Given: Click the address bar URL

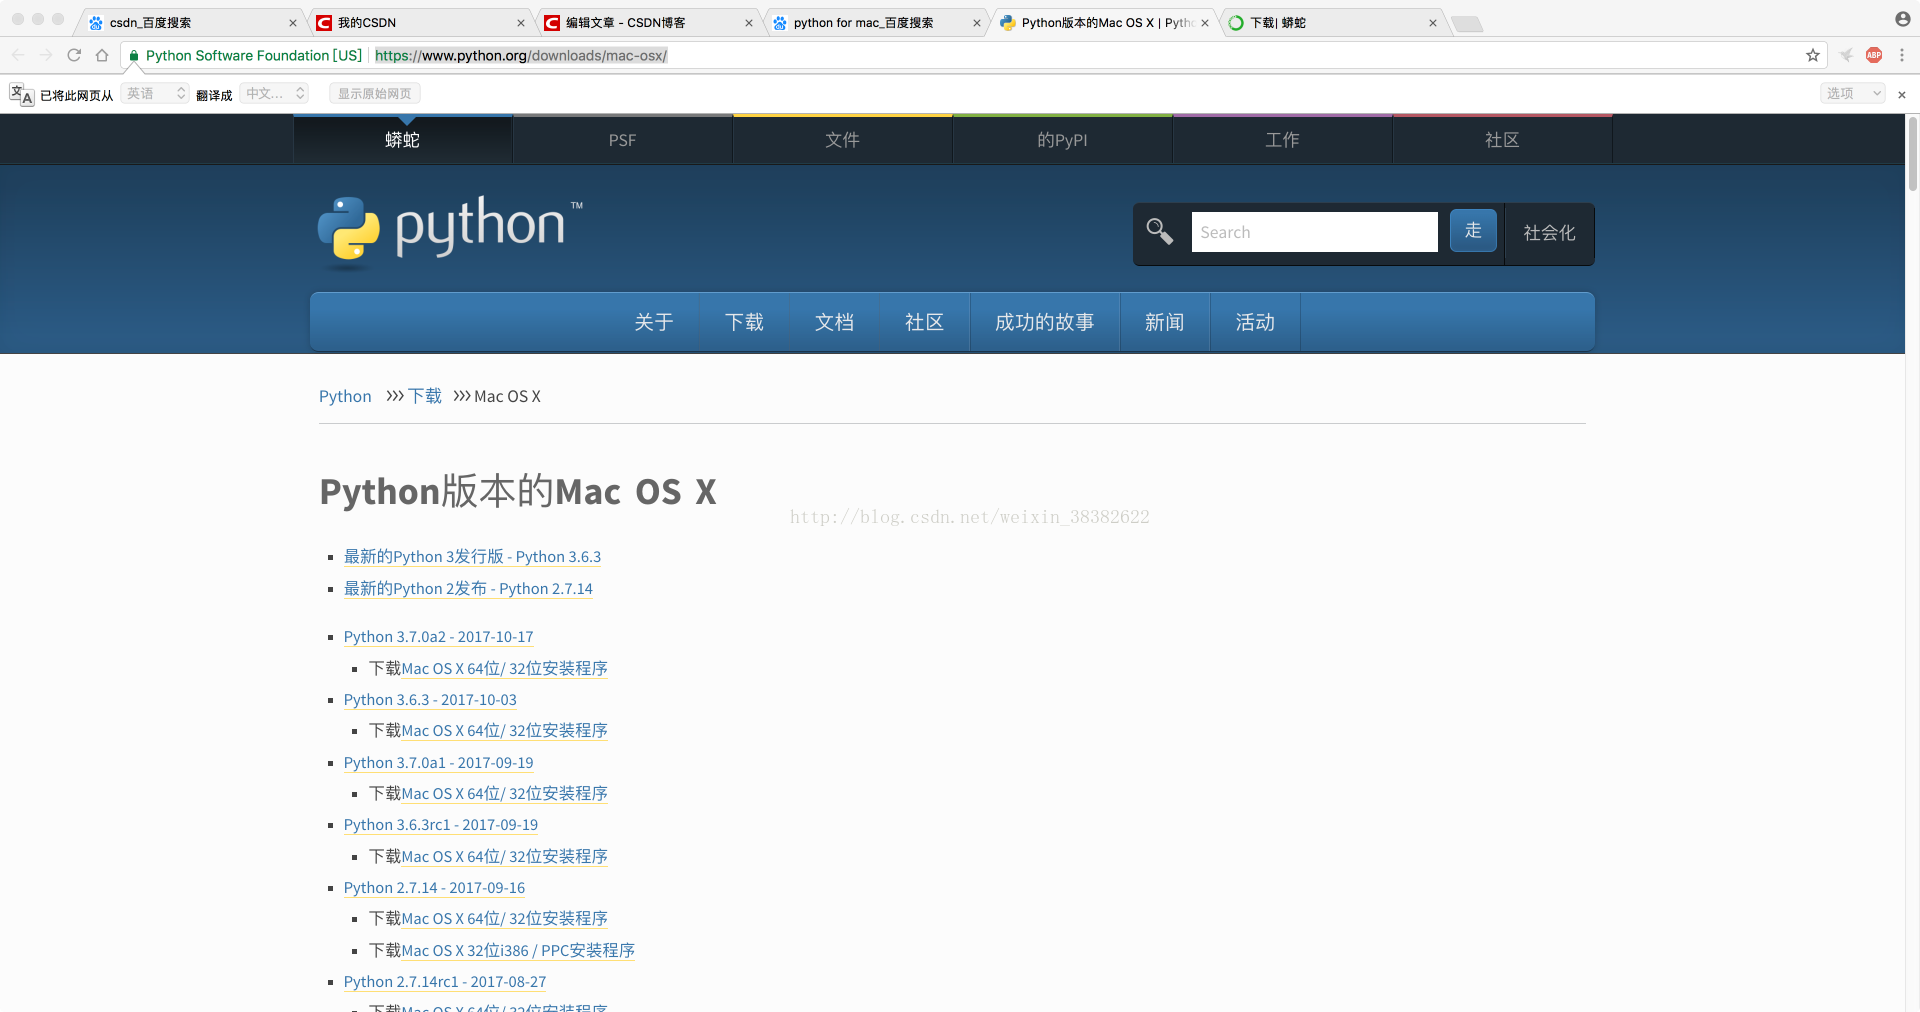Looking at the screenshot, I should (521, 55).
